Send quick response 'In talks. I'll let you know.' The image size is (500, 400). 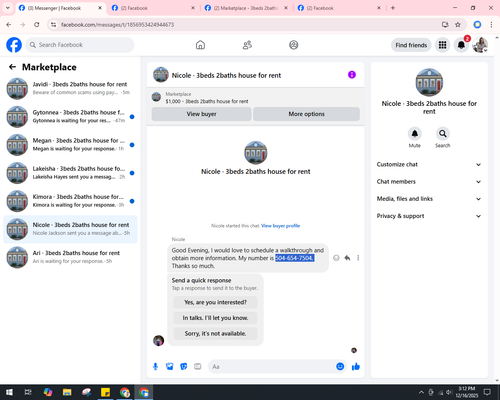coord(215,318)
